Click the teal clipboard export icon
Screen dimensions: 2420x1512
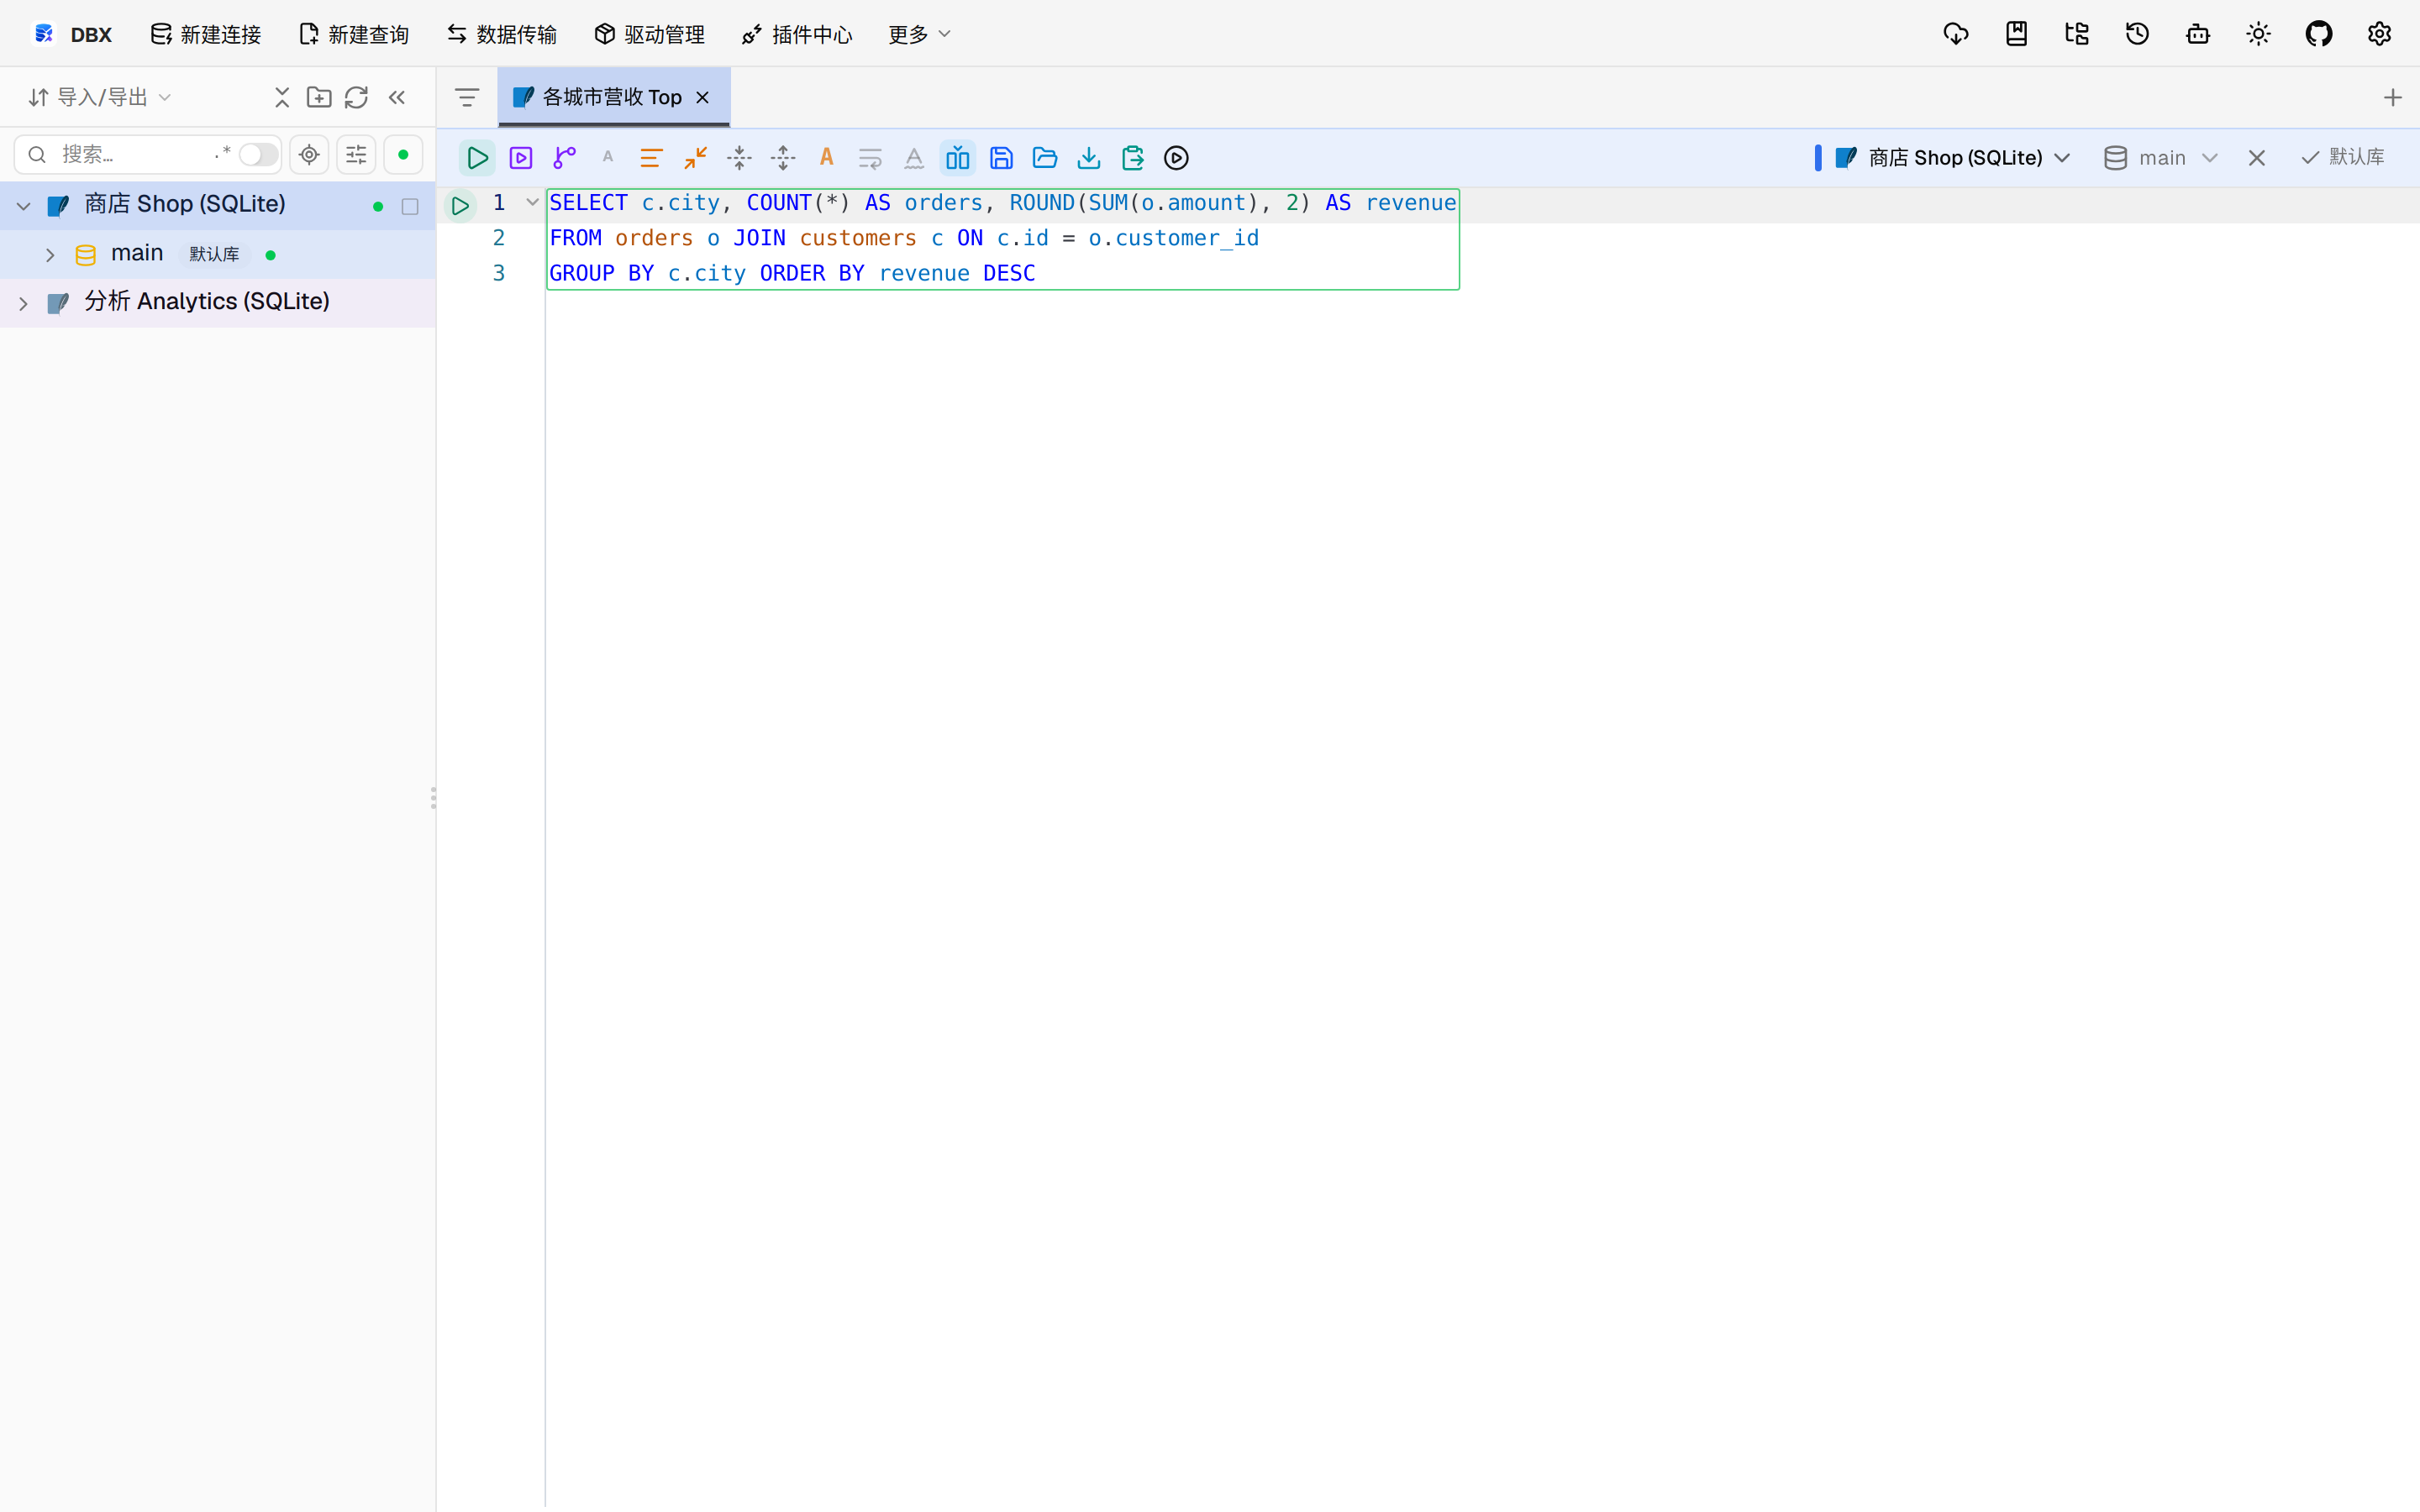(x=1133, y=158)
